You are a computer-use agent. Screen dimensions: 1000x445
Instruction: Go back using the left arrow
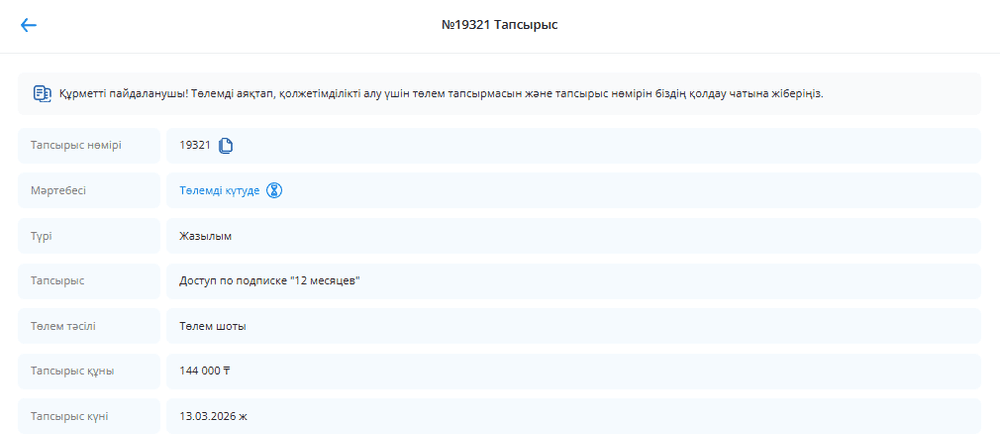pos(28,25)
